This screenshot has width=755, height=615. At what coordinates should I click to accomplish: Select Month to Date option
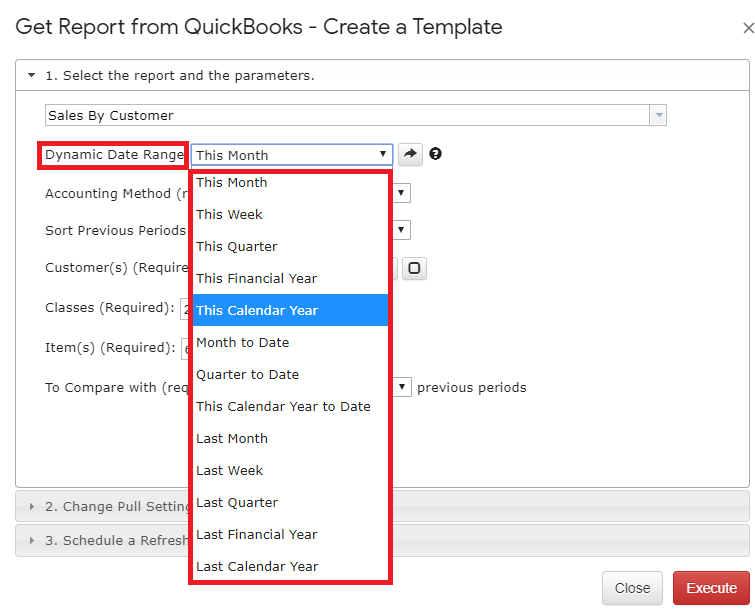(290, 342)
